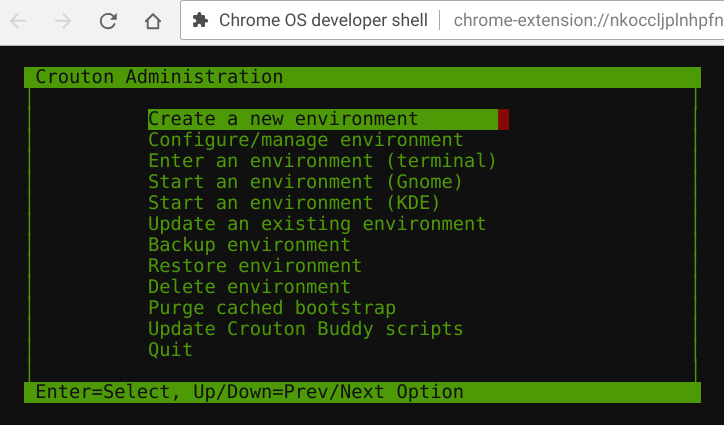
Task: Choose 'Start an environment (Gnome)'
Action: (305, 182)
